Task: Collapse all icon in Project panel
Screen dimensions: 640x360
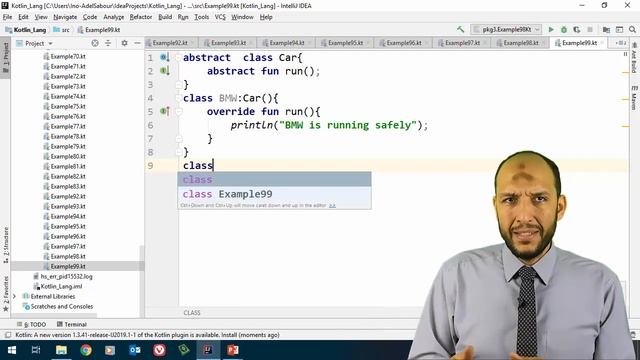Action: (108, 43)
